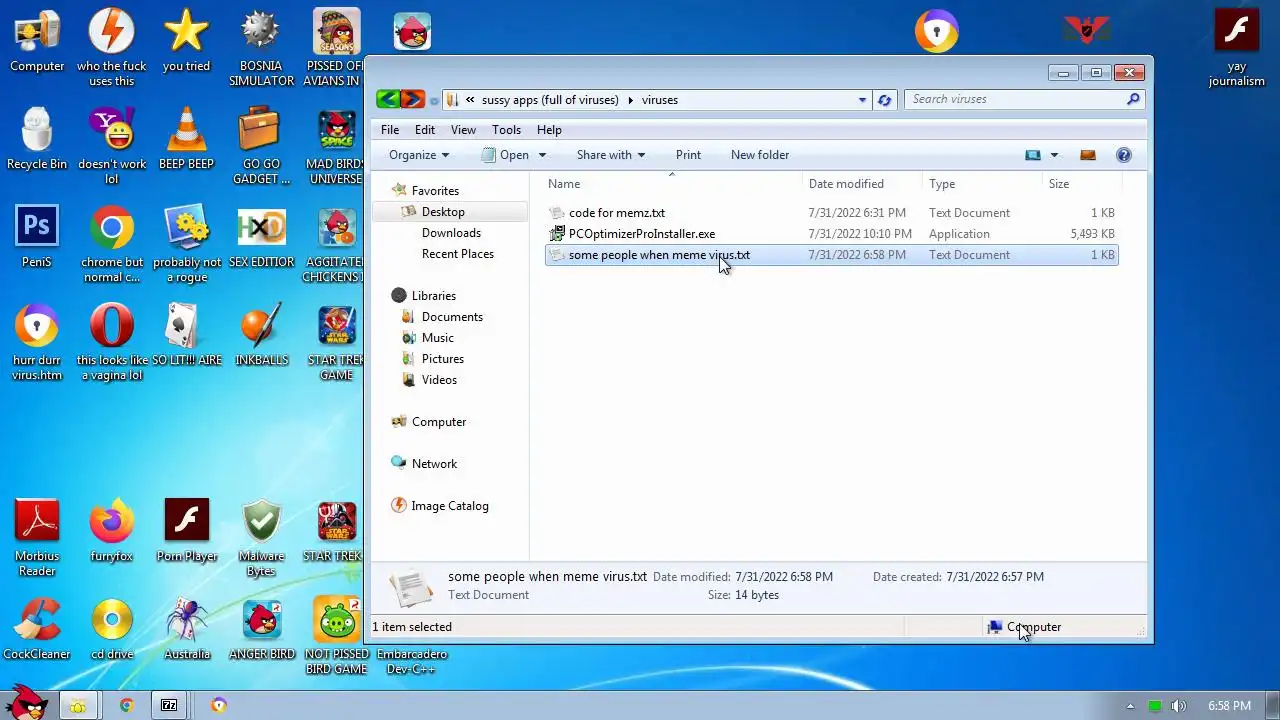
Task: Select 'chrome but normal' desktop icon
Action: [112, 244]
